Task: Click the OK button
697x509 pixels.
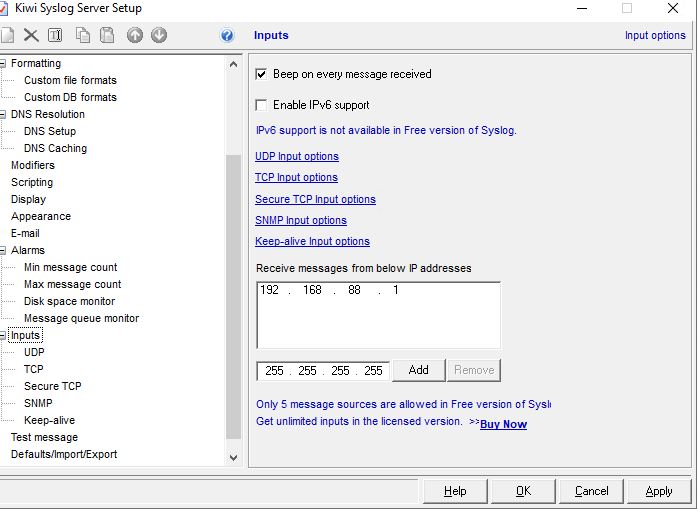Action: [523, 491]
